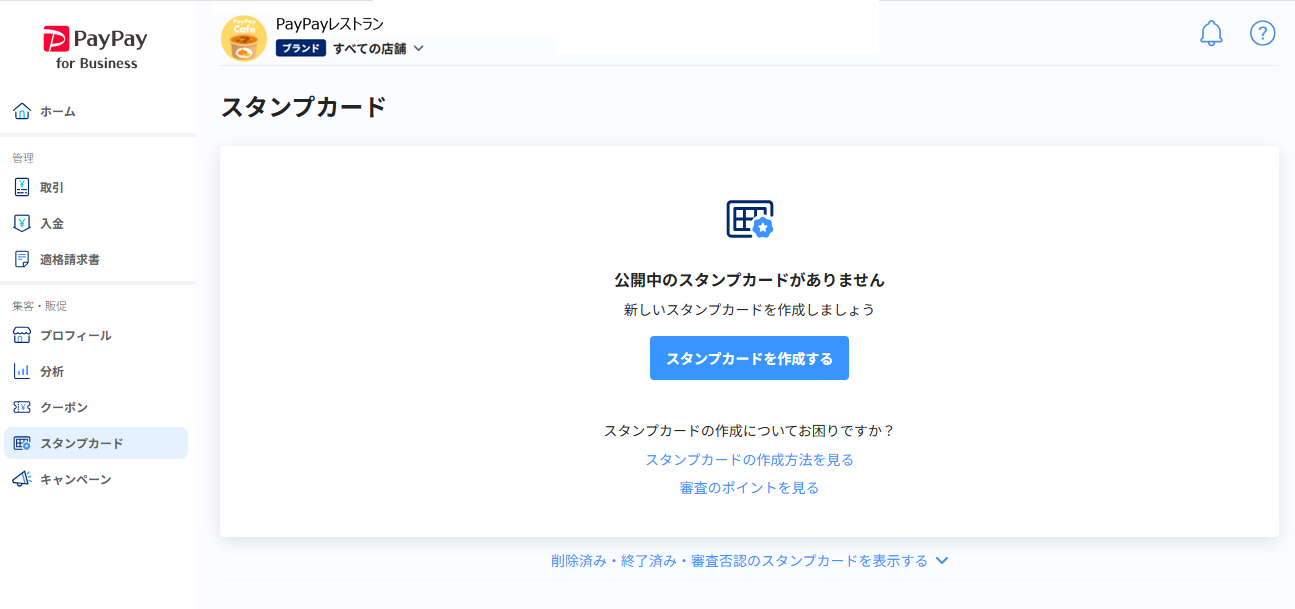Expand 削除済み・終了済み・審査否認のスタンプカードを表示する
Screen dimensions: 1295x609
pos(749,561)
